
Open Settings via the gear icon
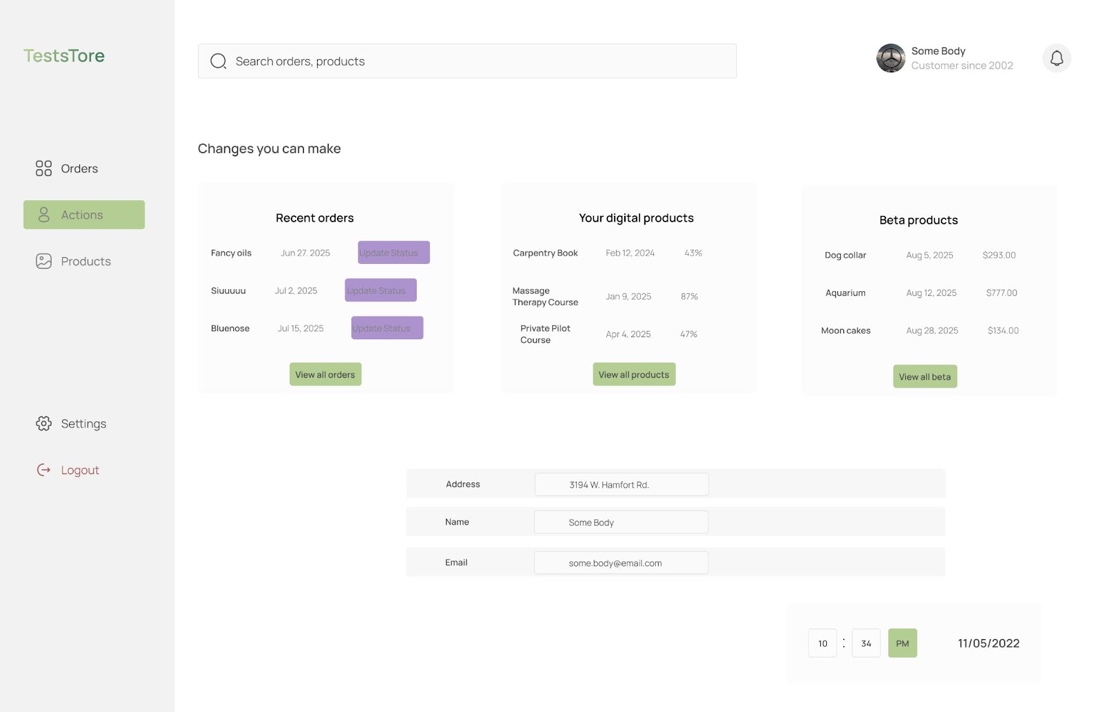[43, 423]
